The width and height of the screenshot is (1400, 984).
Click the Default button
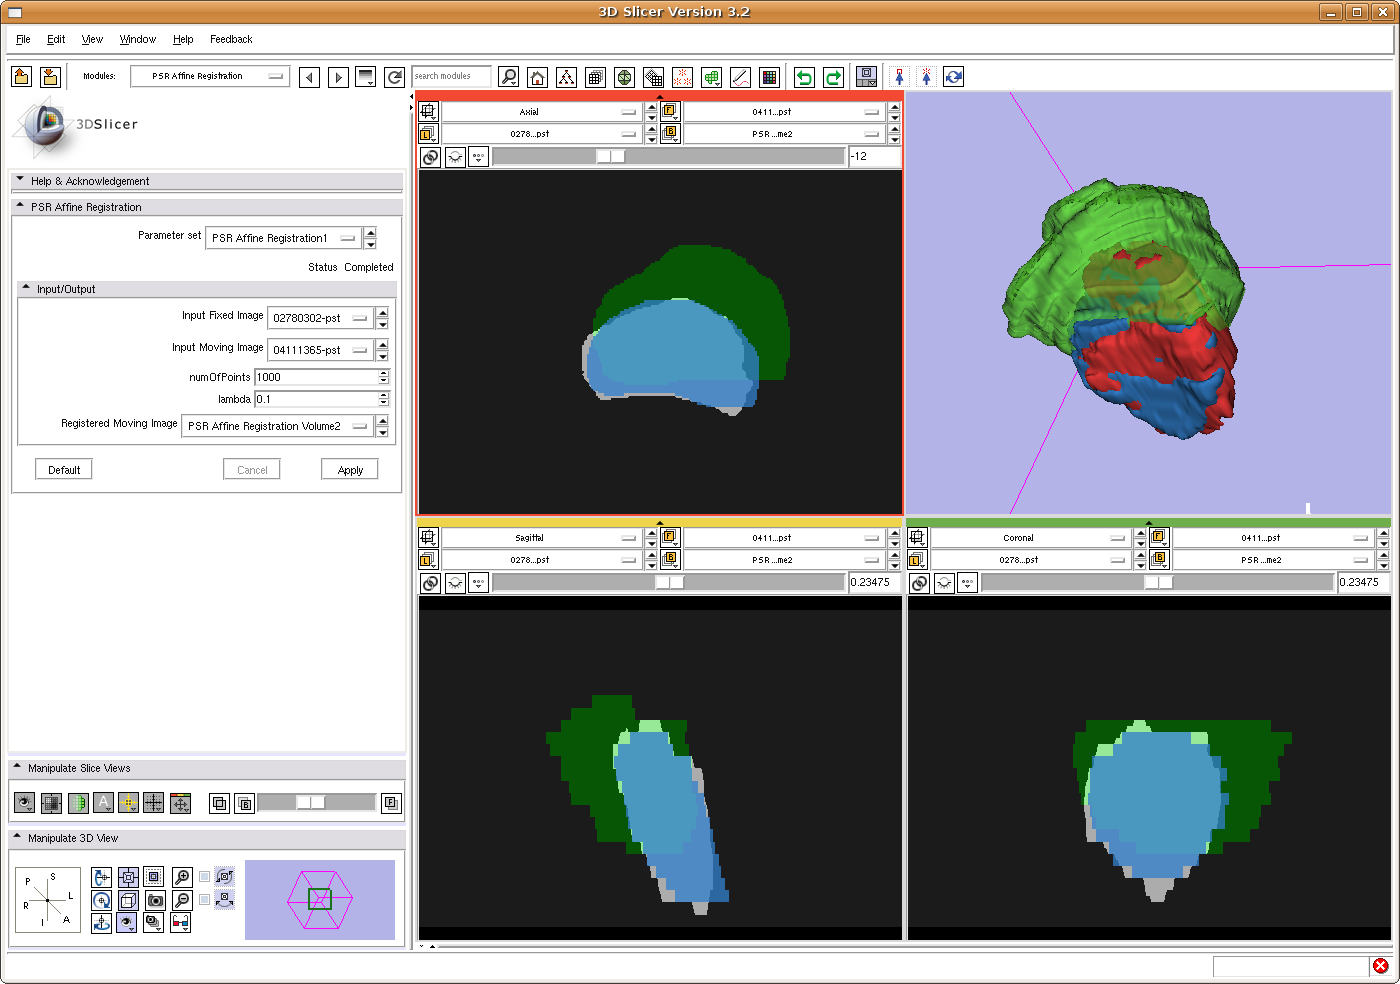point(64,470)
